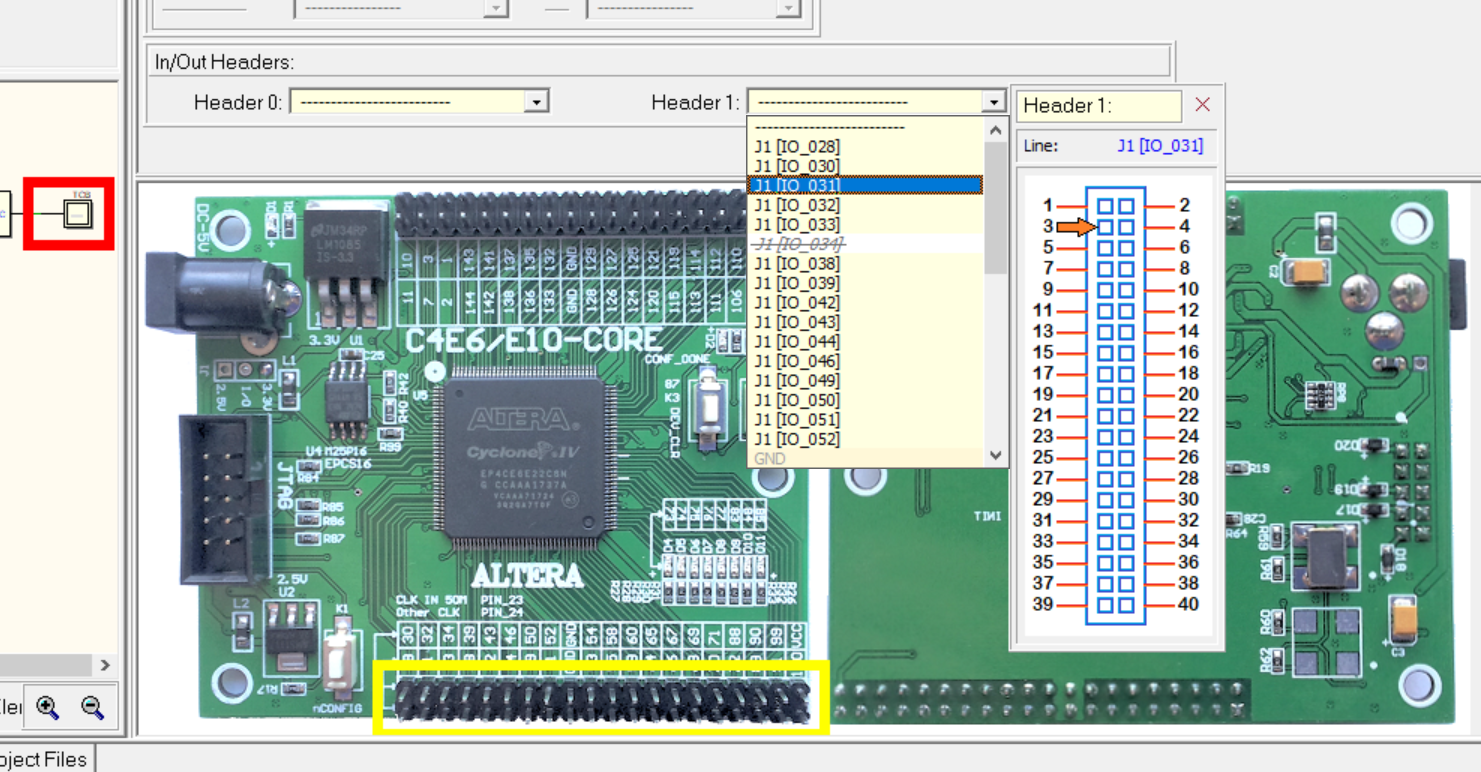Switch to the Project Files tab
1481x772 pixels.
43,759
